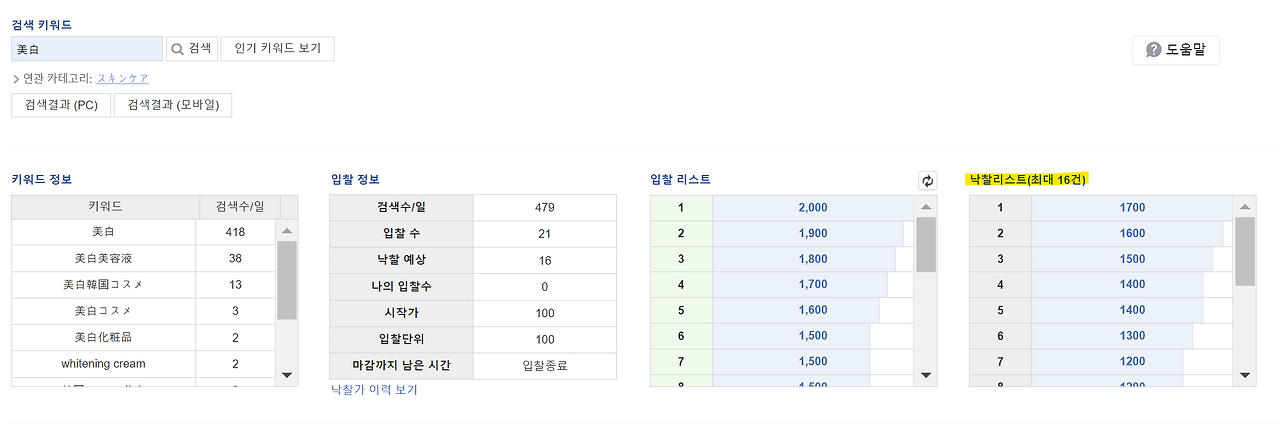Click the 입찰 리스트 scrollbar thumb

click(926, 245)
